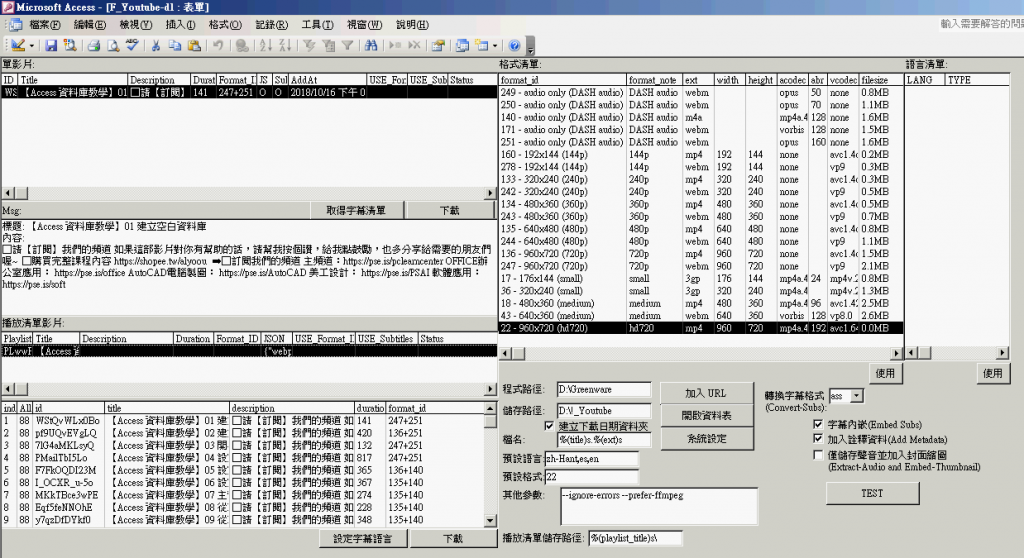
Task: Show the Database Window icon
Action: click(462, 46)
